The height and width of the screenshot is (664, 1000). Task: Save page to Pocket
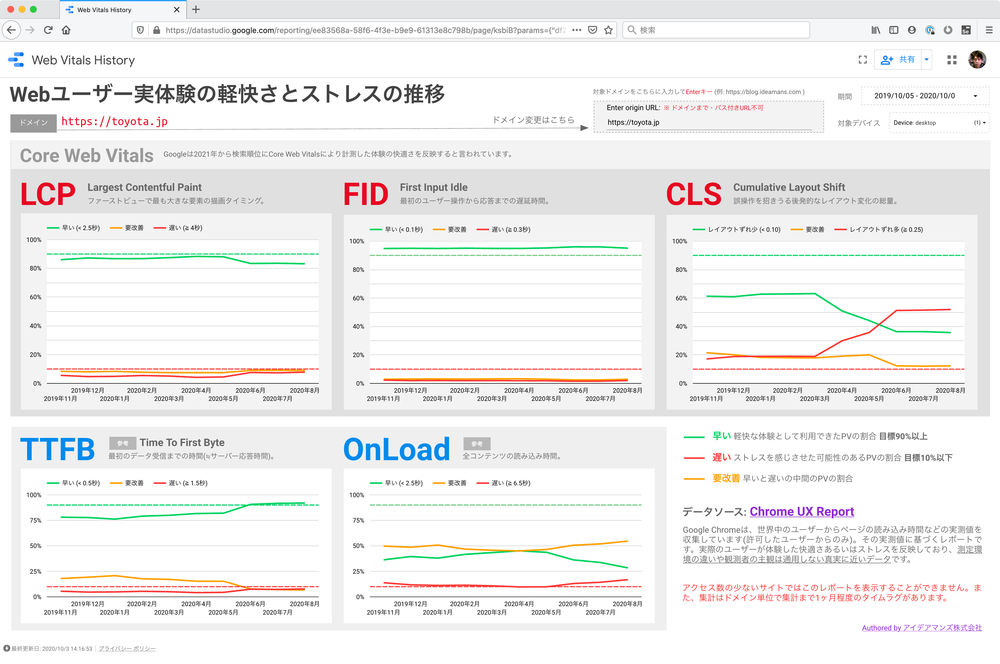[592, 30]
